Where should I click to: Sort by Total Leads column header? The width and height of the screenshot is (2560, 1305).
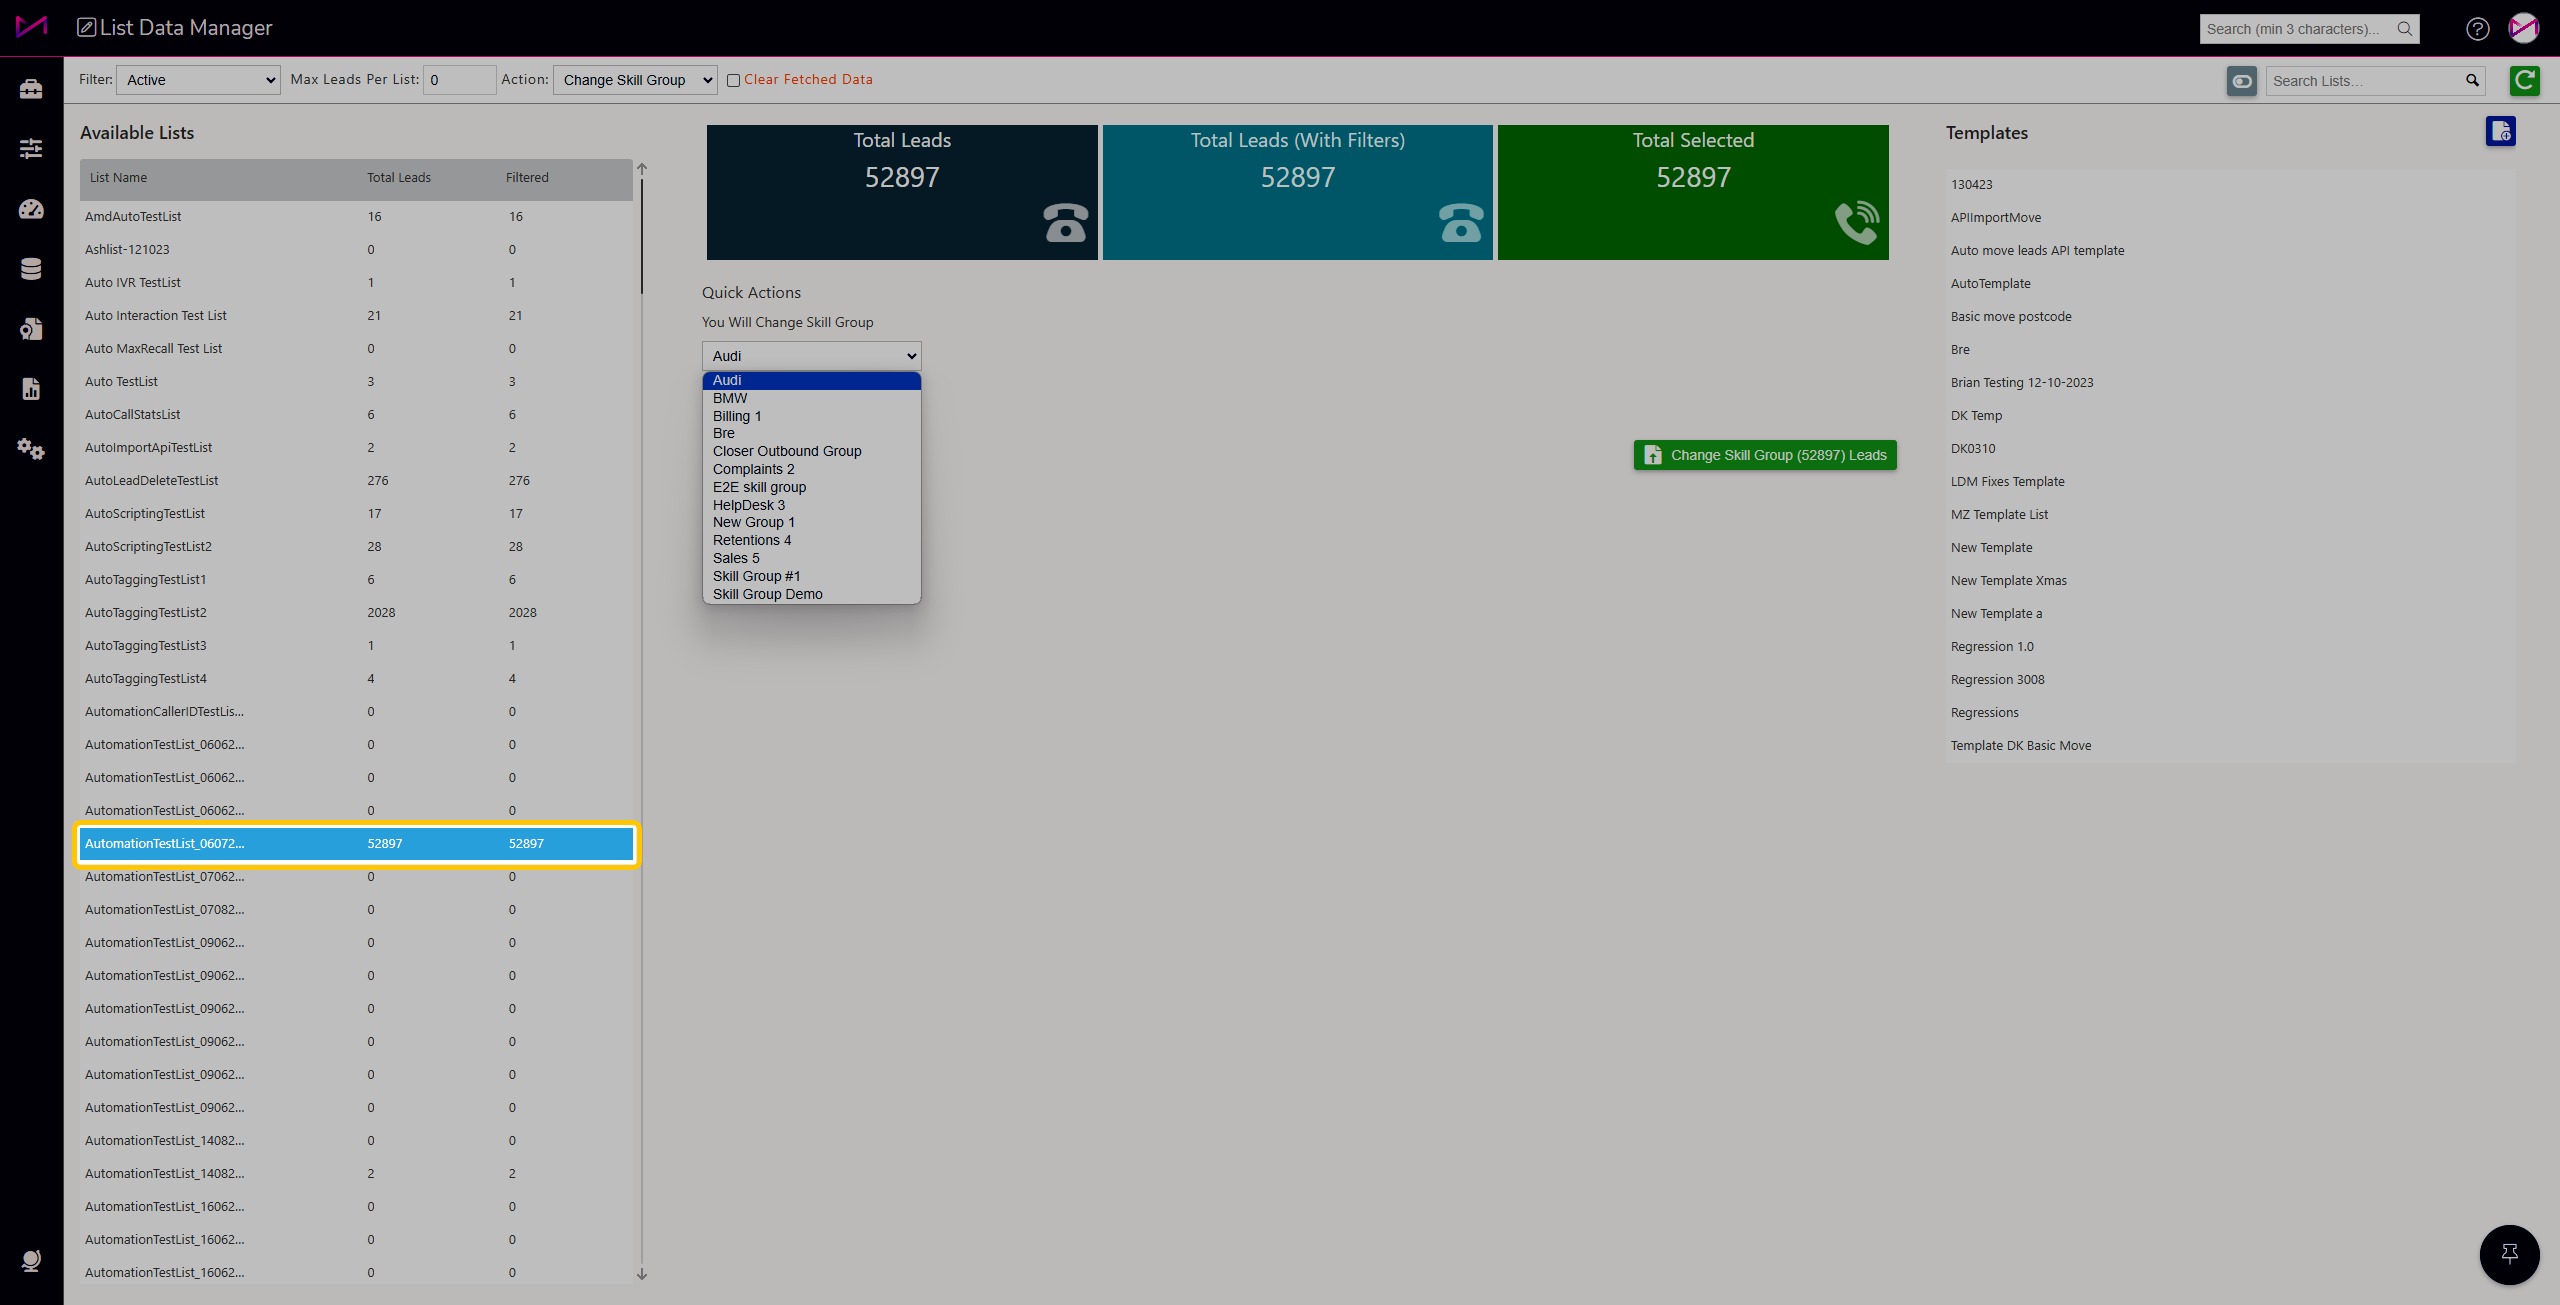[x=398, y=178]
